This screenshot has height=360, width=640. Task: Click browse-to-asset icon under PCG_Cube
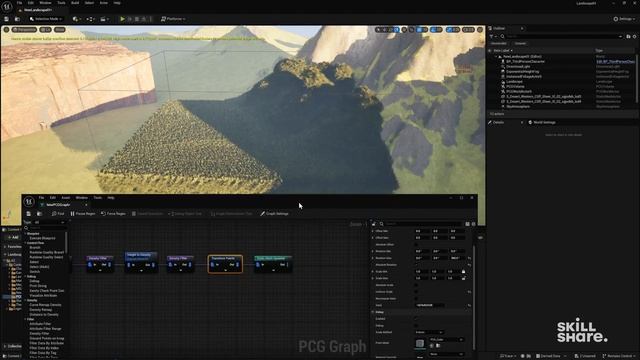(x=438, y=346)
